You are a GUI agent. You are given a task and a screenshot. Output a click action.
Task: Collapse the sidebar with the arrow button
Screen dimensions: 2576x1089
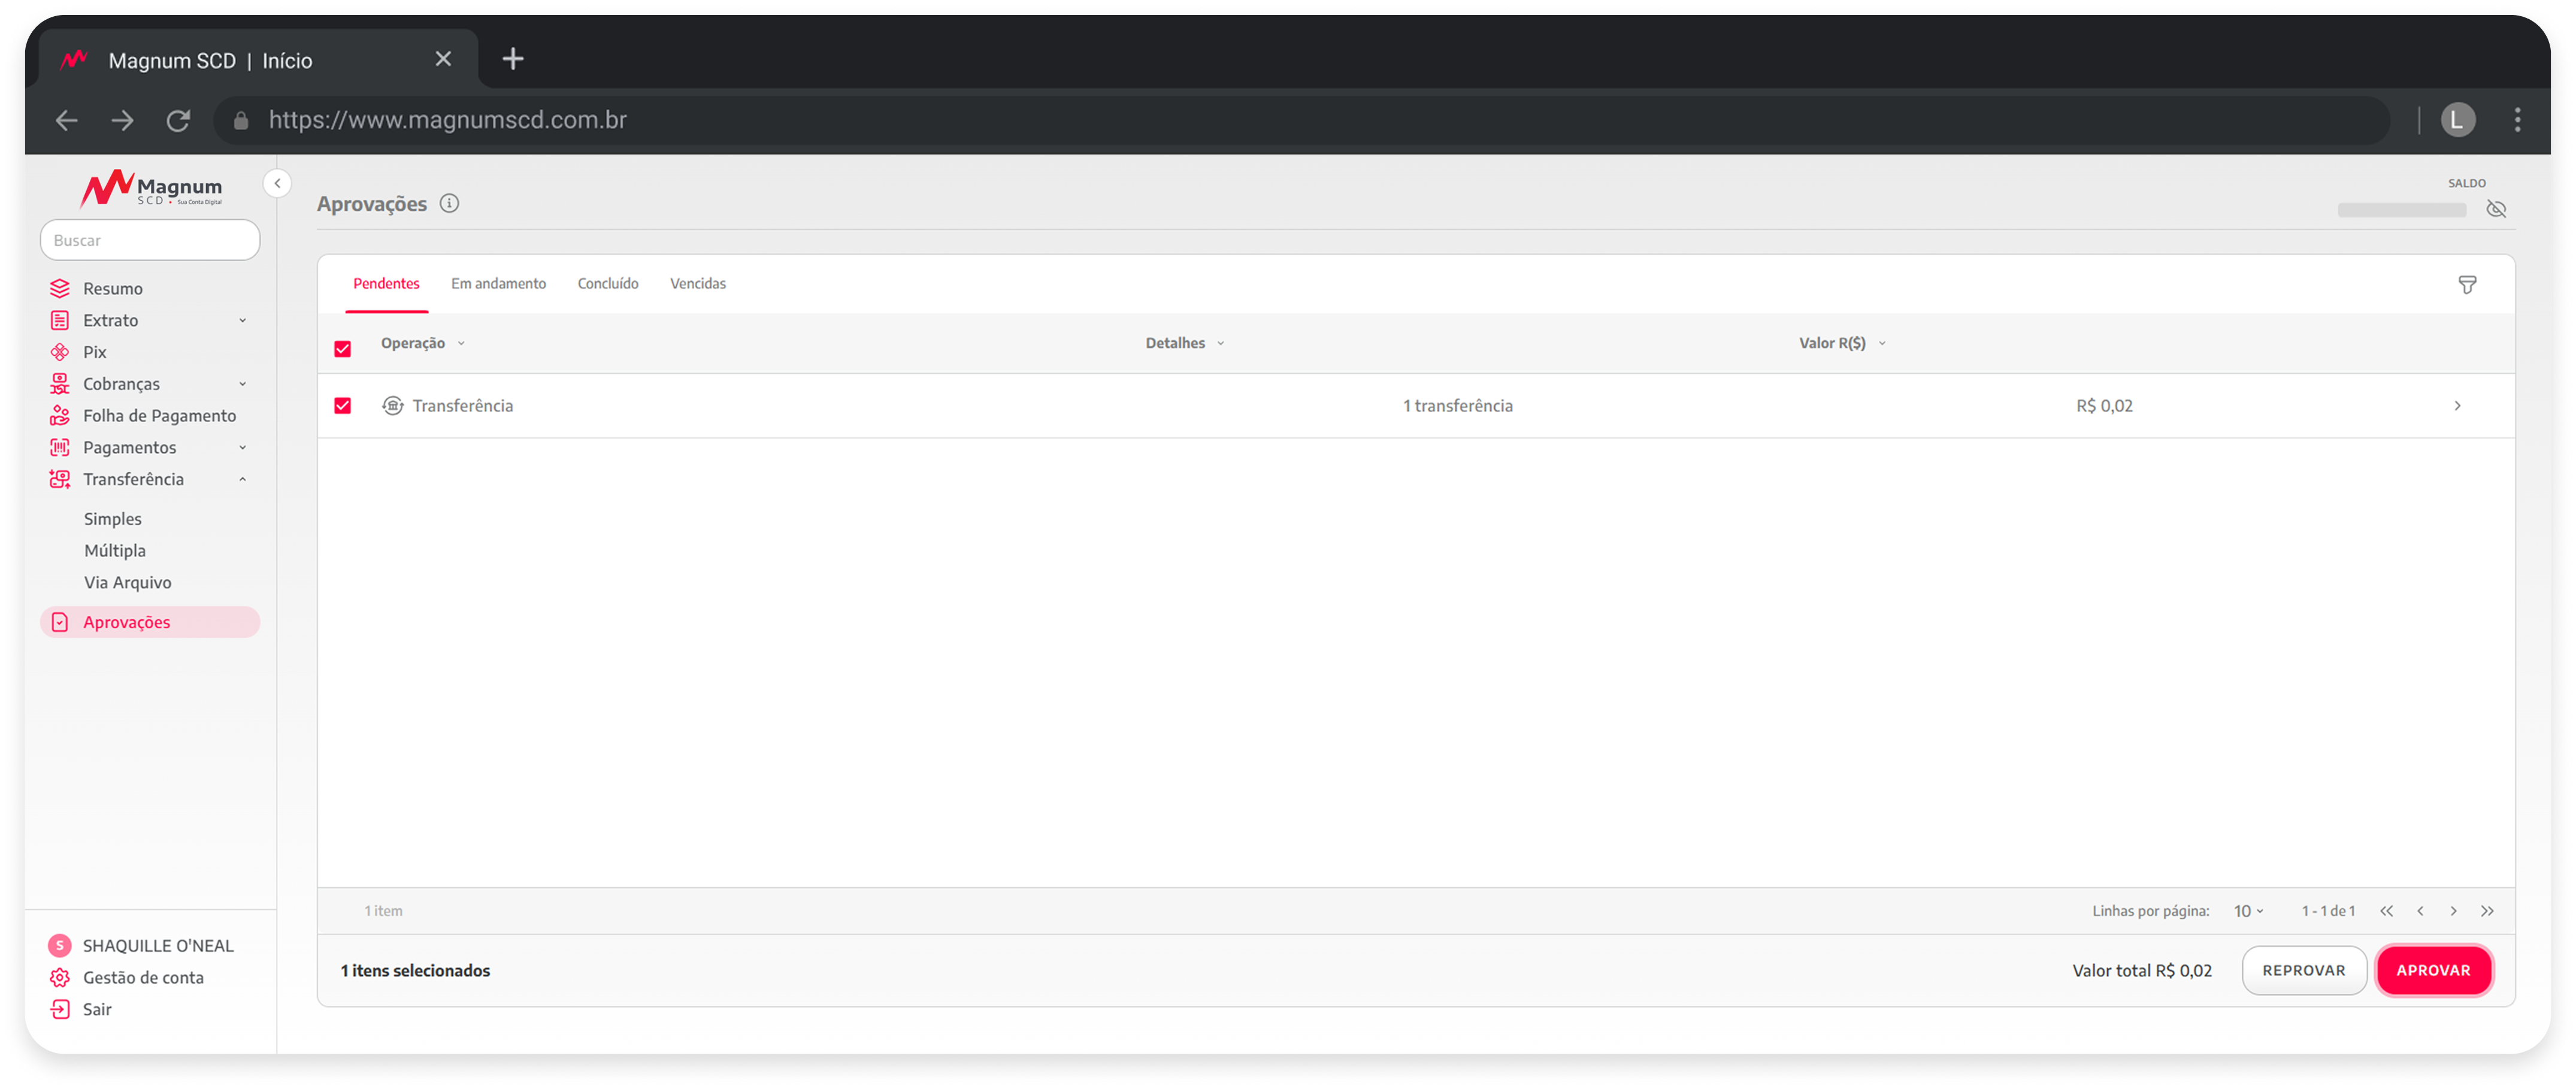[x=277, y=184]
